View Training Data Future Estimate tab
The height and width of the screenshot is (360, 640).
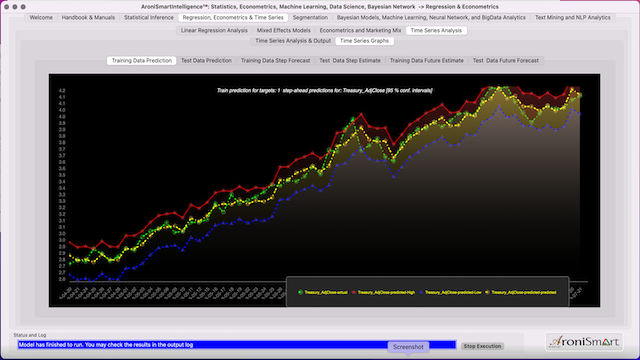(x=427, y=60)
